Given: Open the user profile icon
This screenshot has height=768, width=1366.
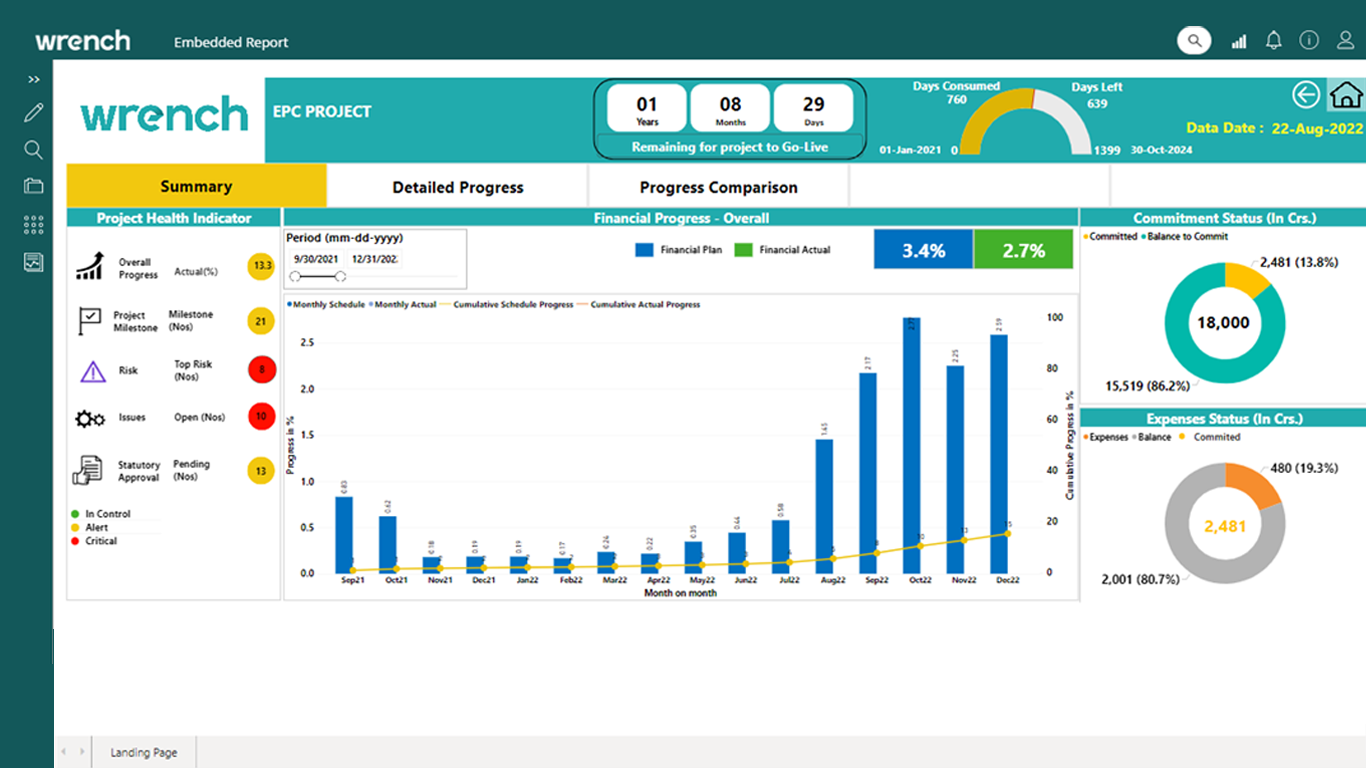Looking at the screenshot, I should click(x=1345, y=41).
